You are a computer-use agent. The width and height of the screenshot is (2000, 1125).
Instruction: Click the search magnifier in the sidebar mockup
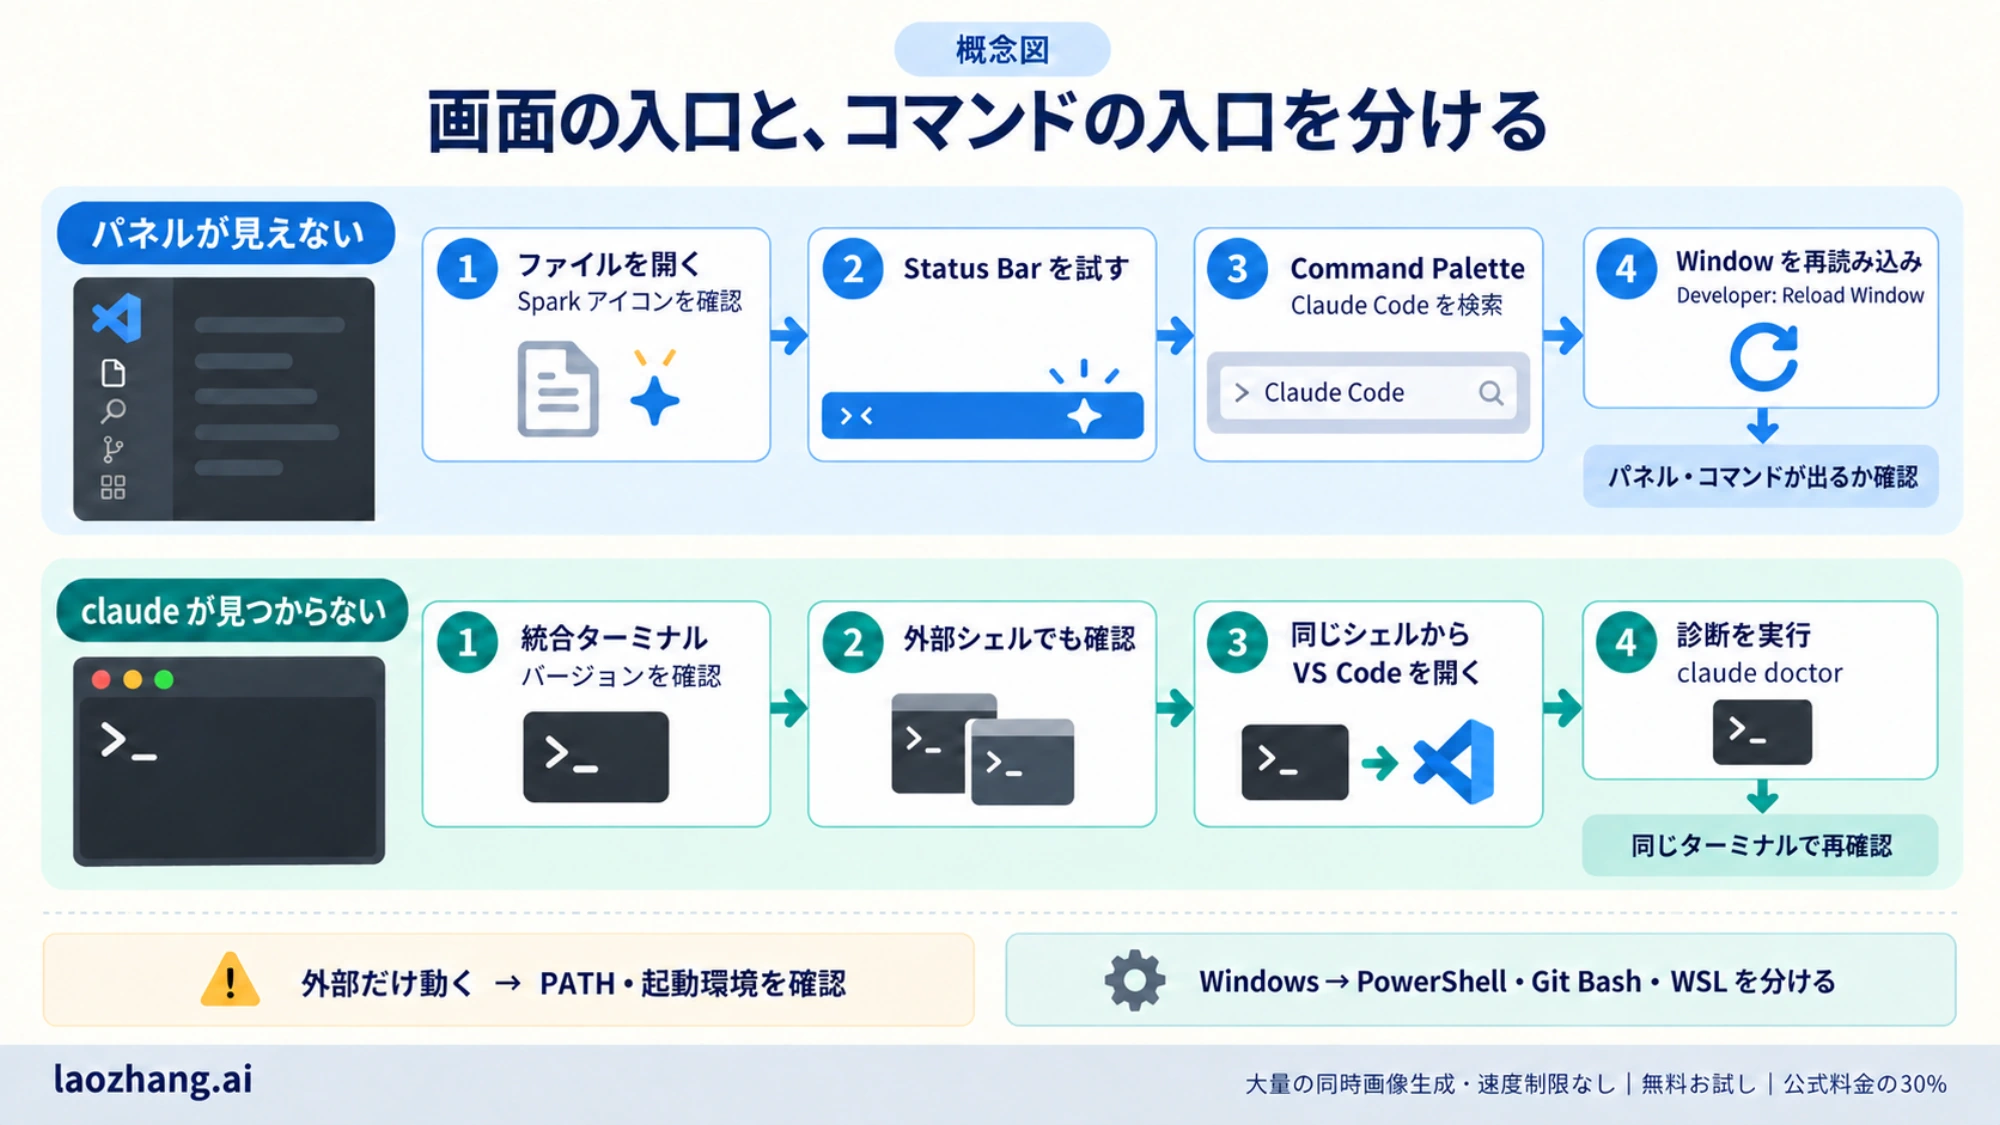pyautogui.click(x=113, y=411)
